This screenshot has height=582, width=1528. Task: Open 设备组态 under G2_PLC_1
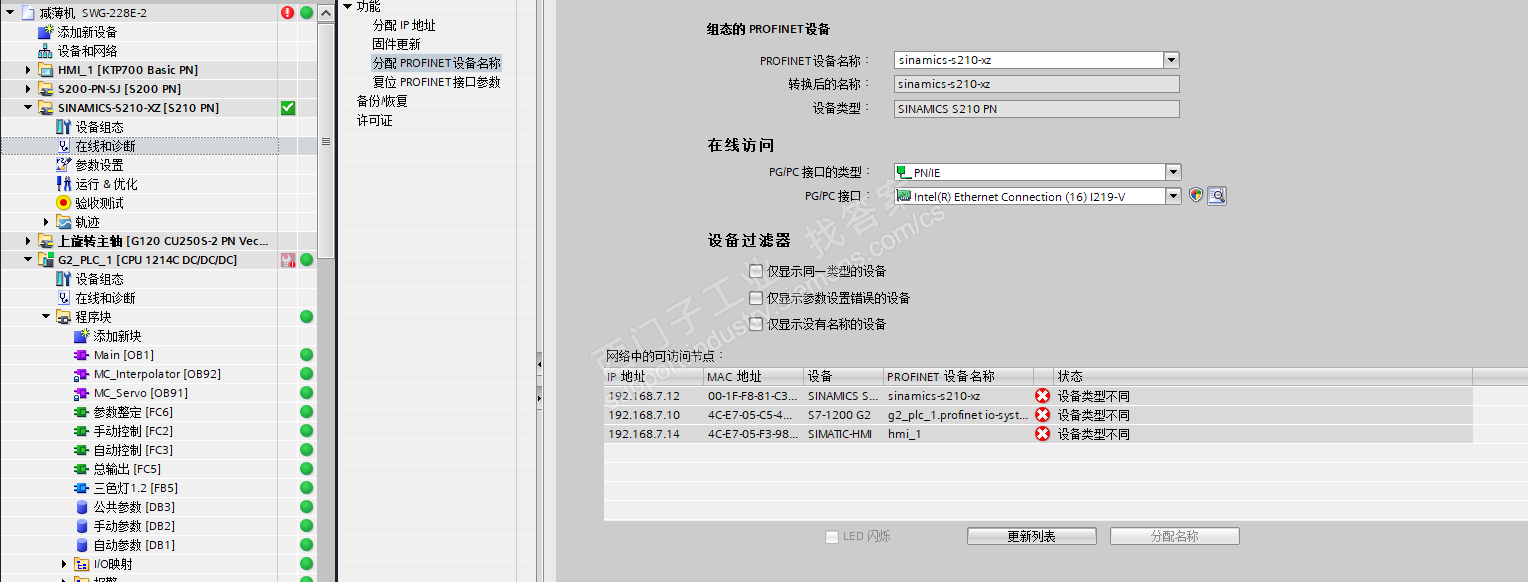tap(99, 279)
